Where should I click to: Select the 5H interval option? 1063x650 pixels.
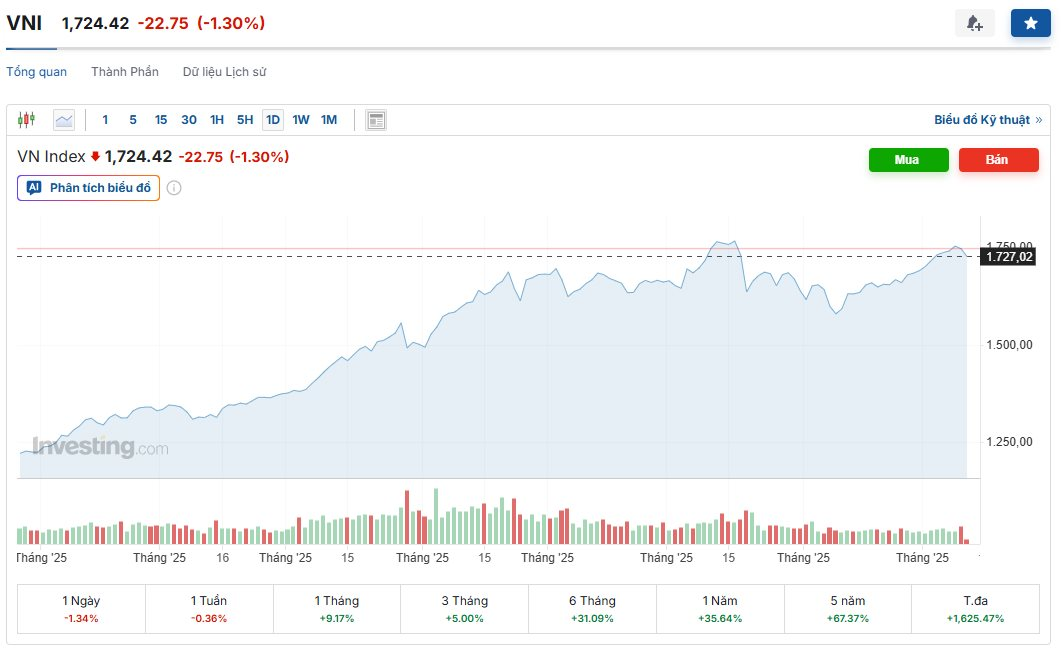(x=244, y=119)
